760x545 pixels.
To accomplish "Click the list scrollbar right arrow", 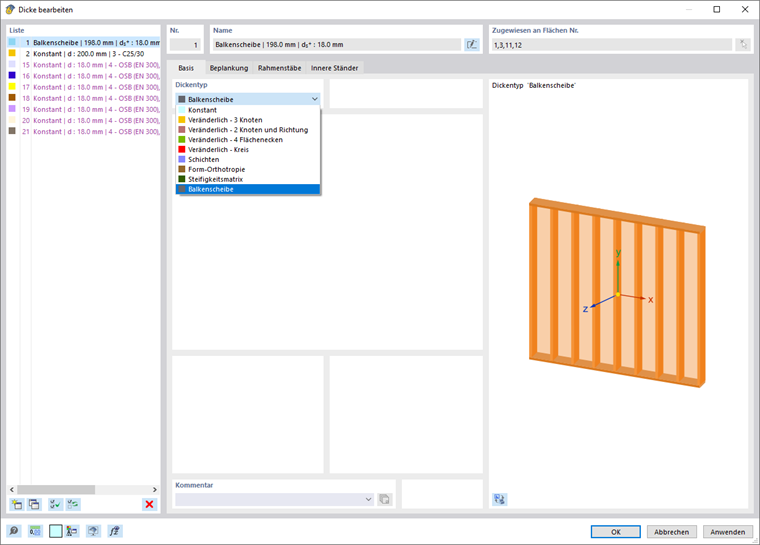I will click(x=155, y=490).
